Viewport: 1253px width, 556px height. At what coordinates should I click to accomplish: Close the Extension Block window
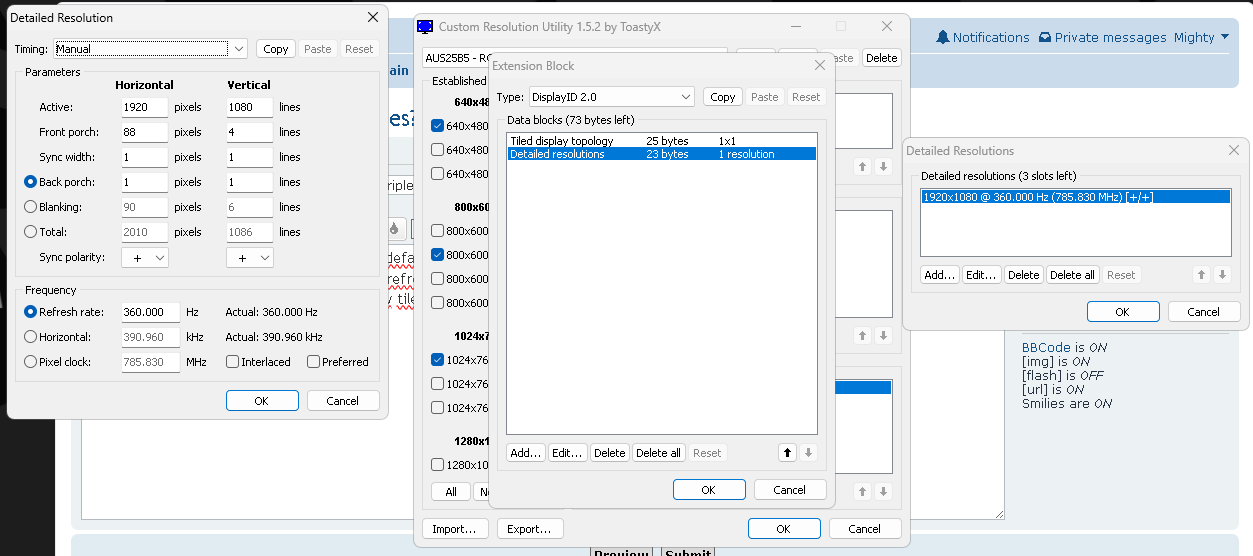click(820, 65)
